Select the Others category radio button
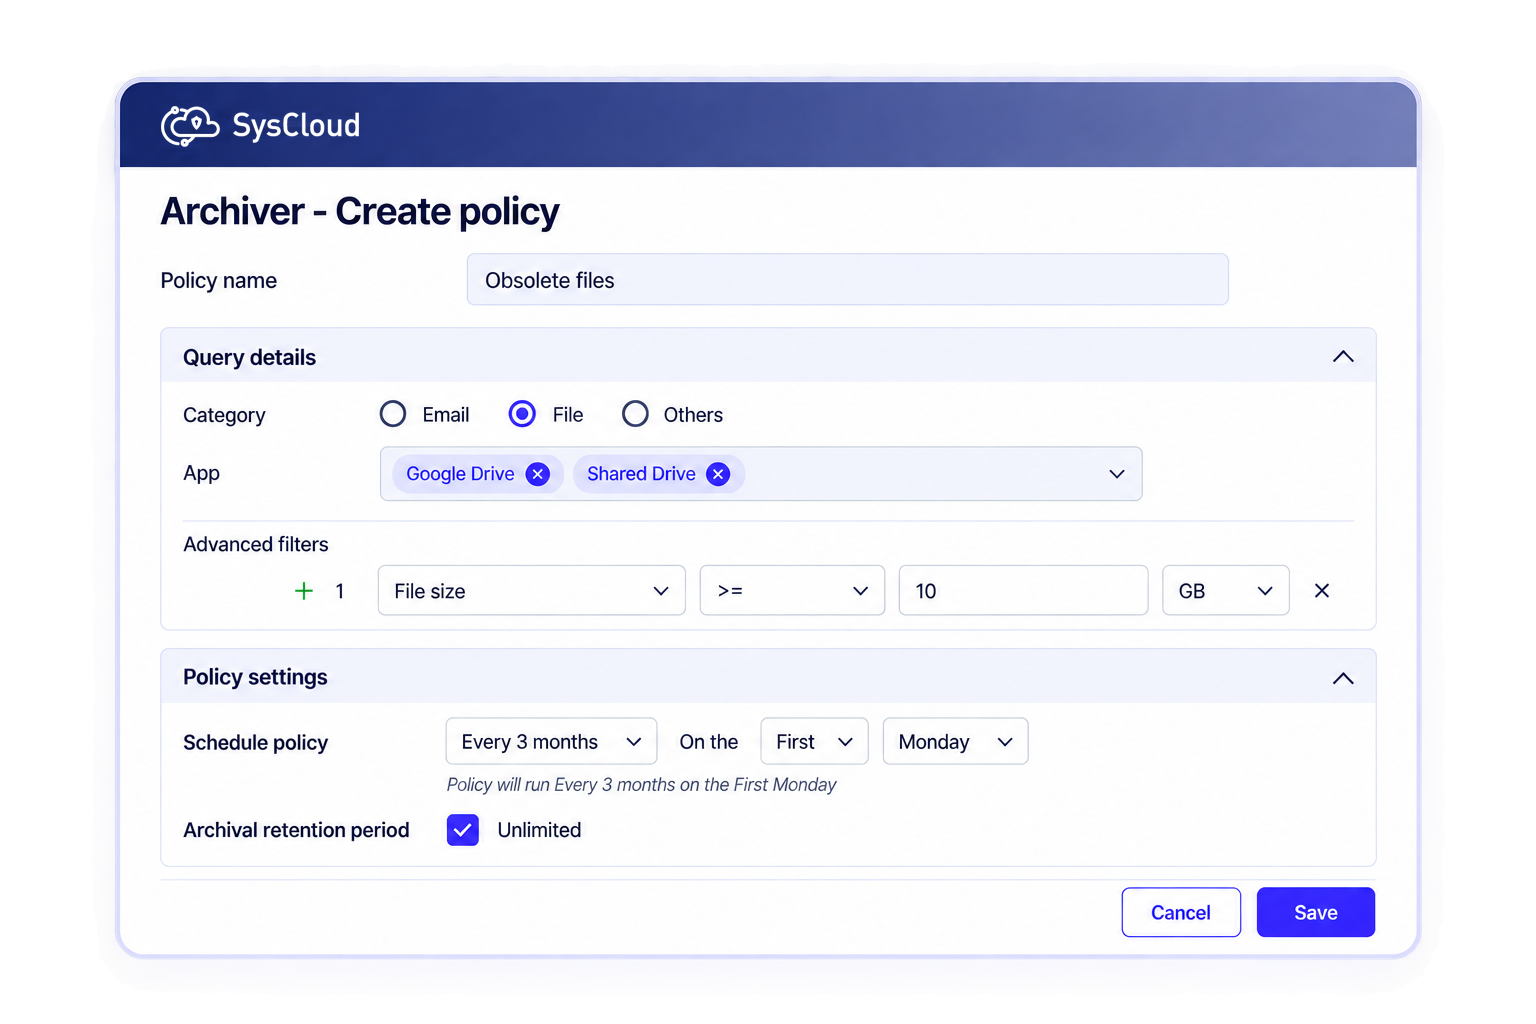Viewport: 1536px width, 1024px height. click(635, 414)
